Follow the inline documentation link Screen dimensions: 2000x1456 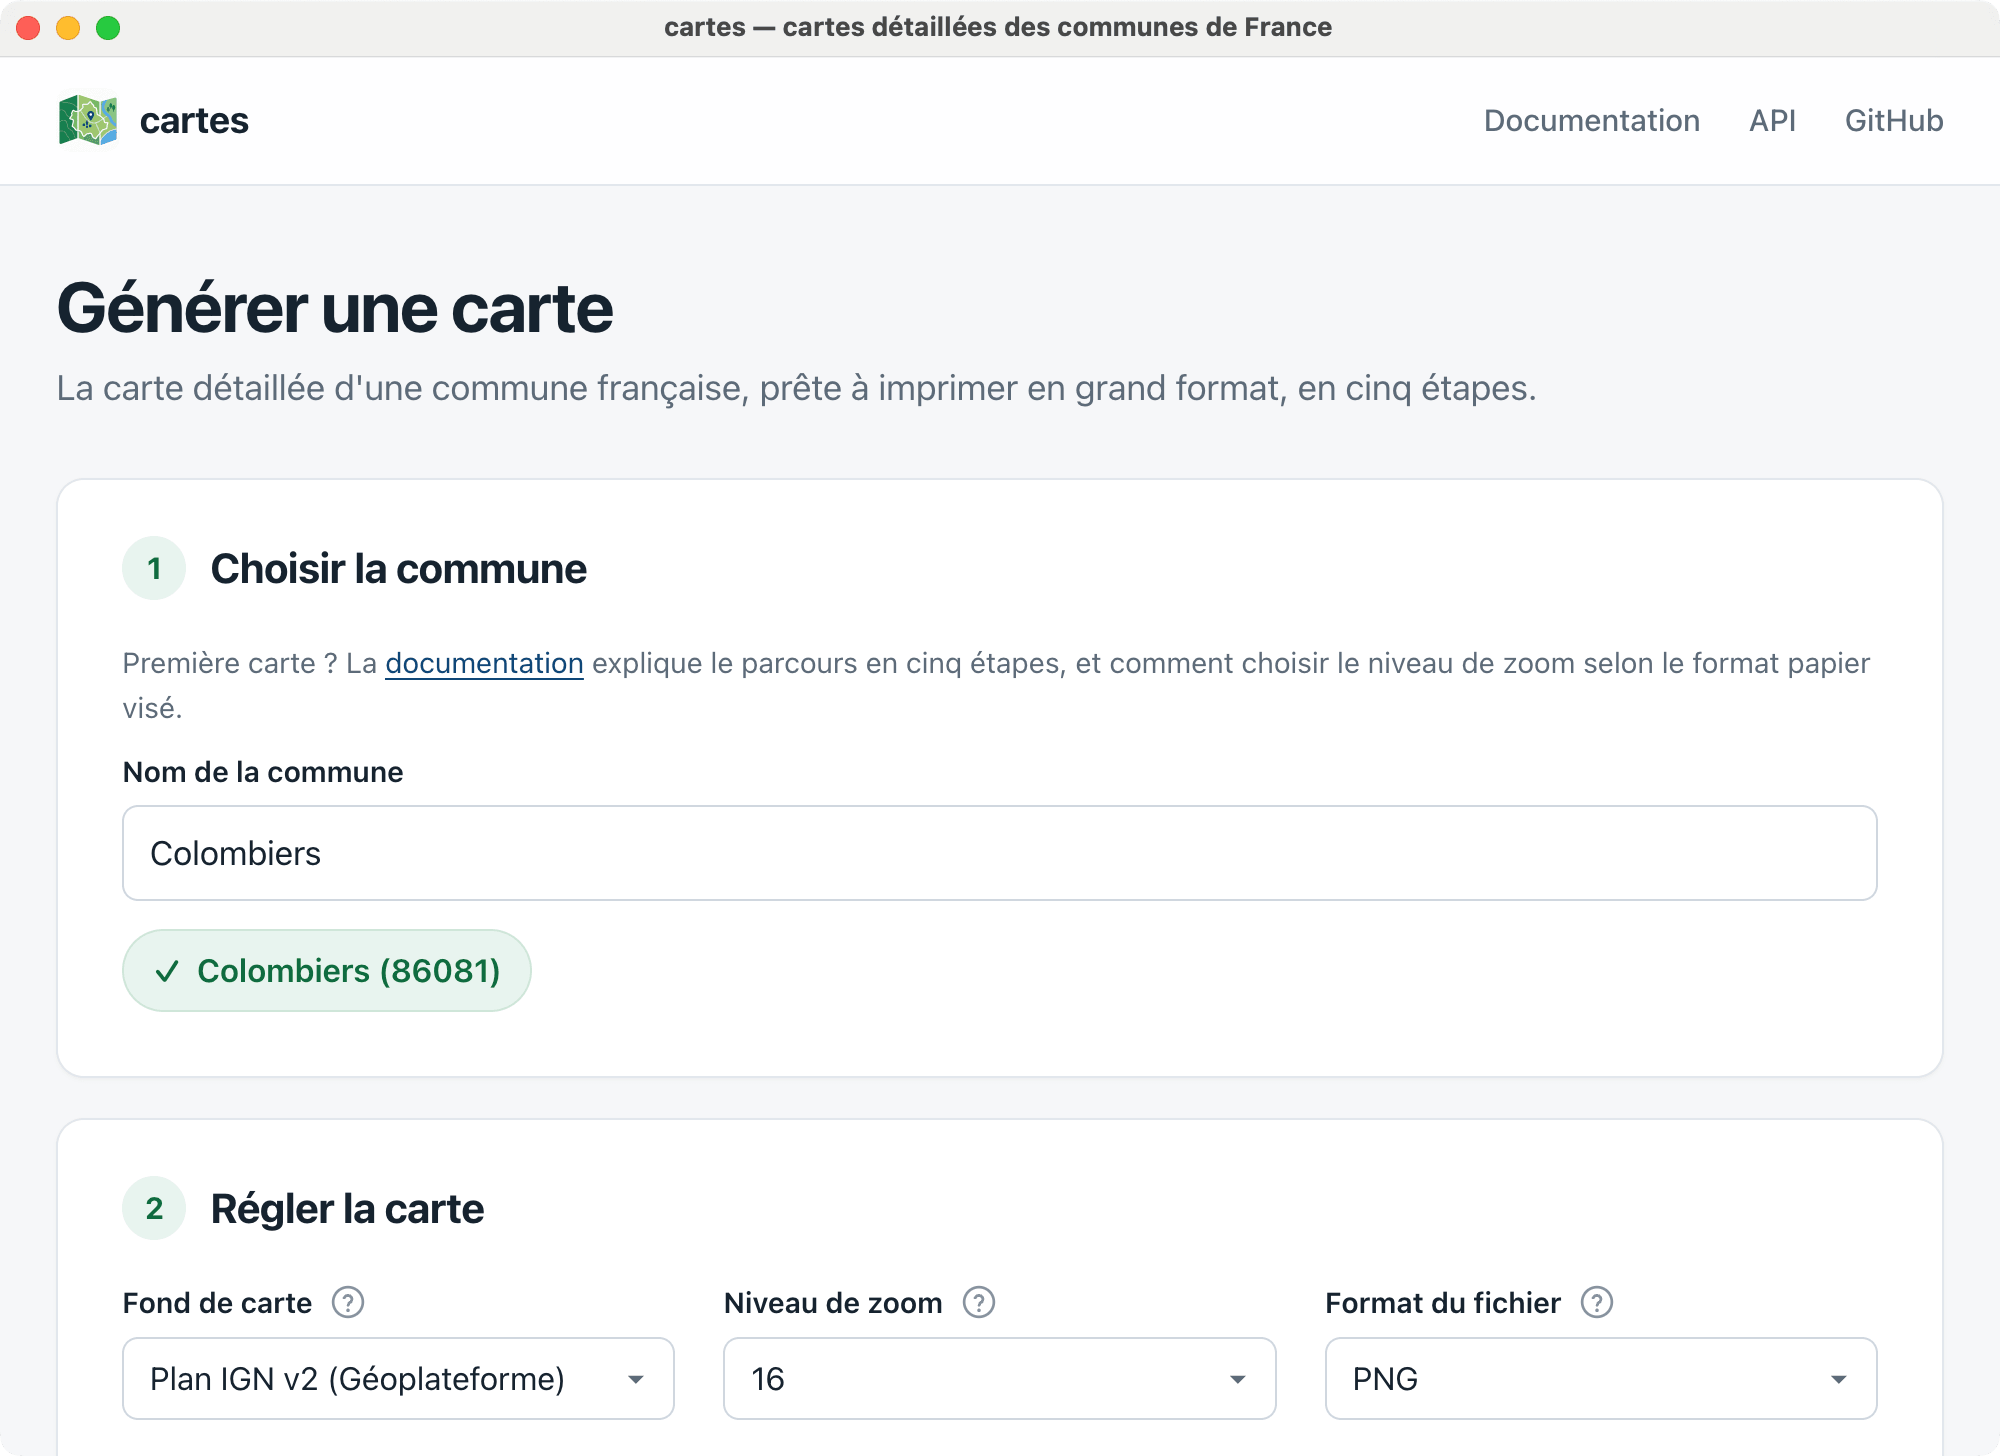pyautogui.click(x=484, y=663)
